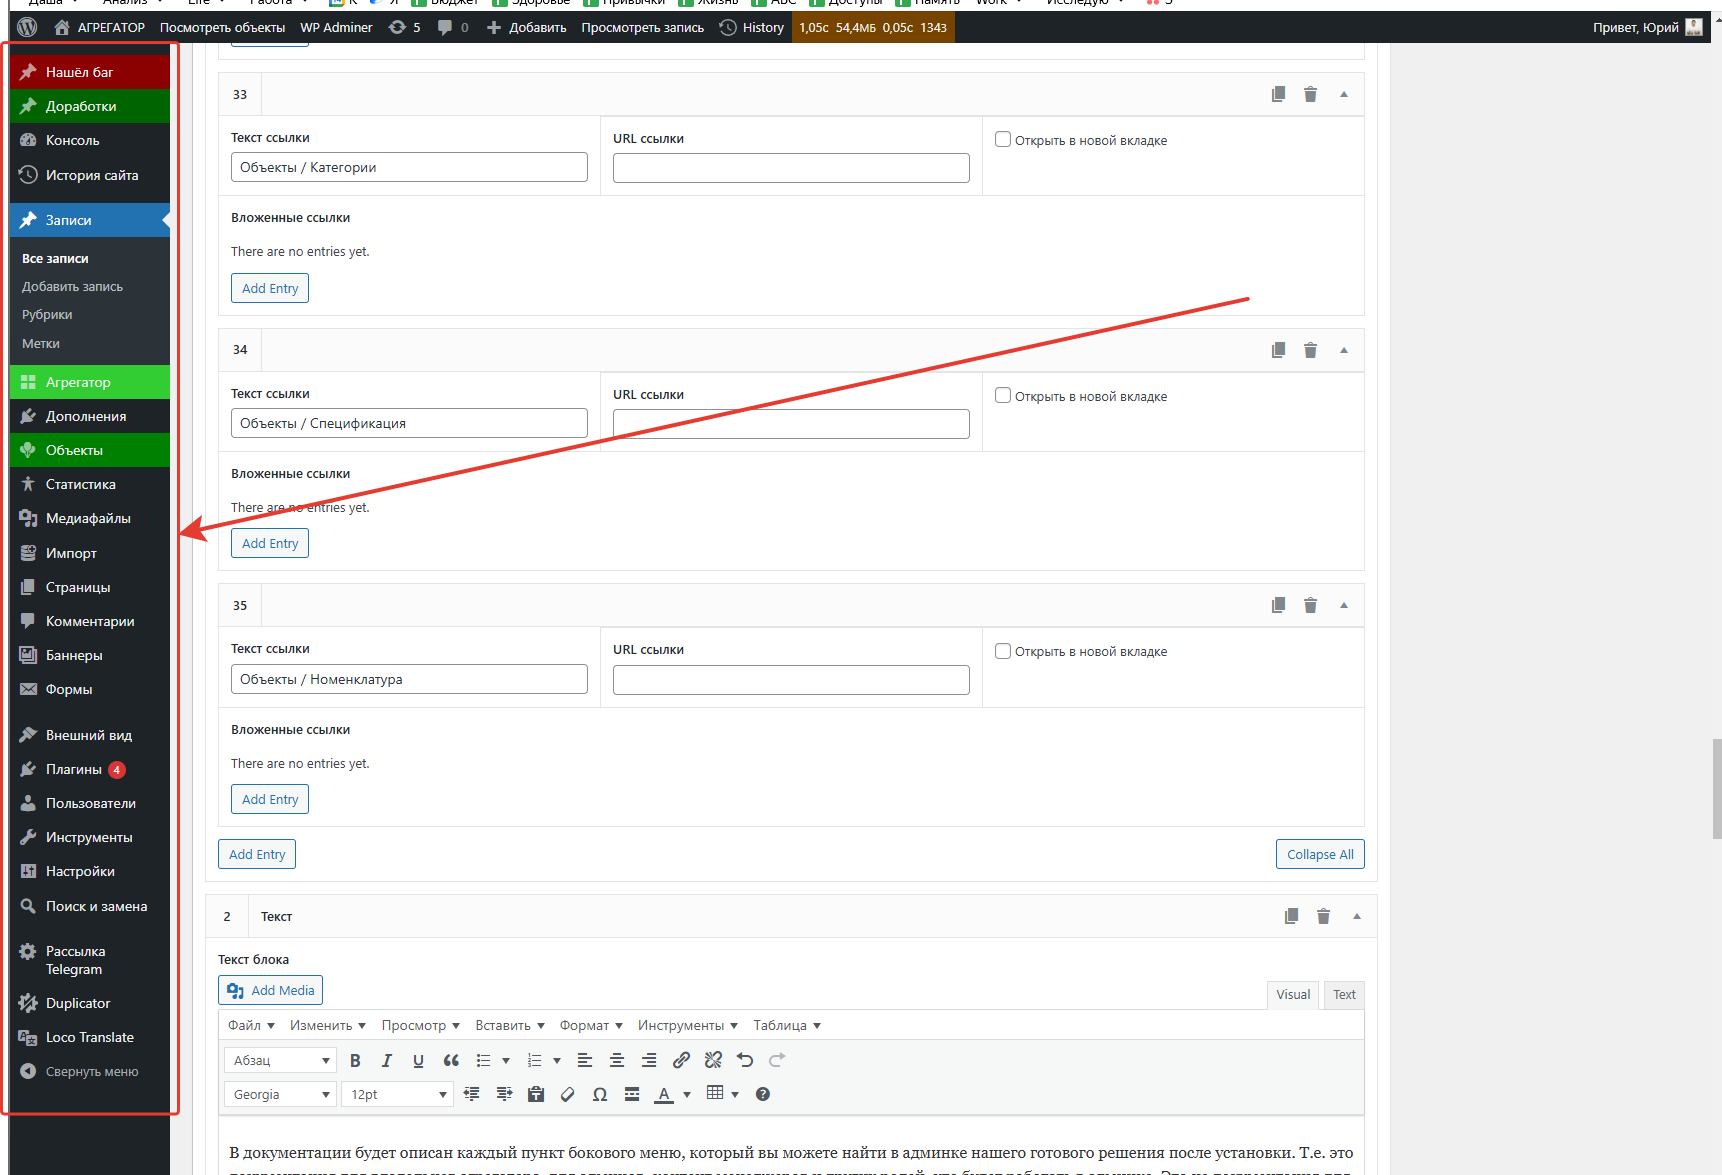The width and height of the screenshot is (1722, 1175).
Task: Open the Georgia font family dropdown
Action: tap(281, 1094)
